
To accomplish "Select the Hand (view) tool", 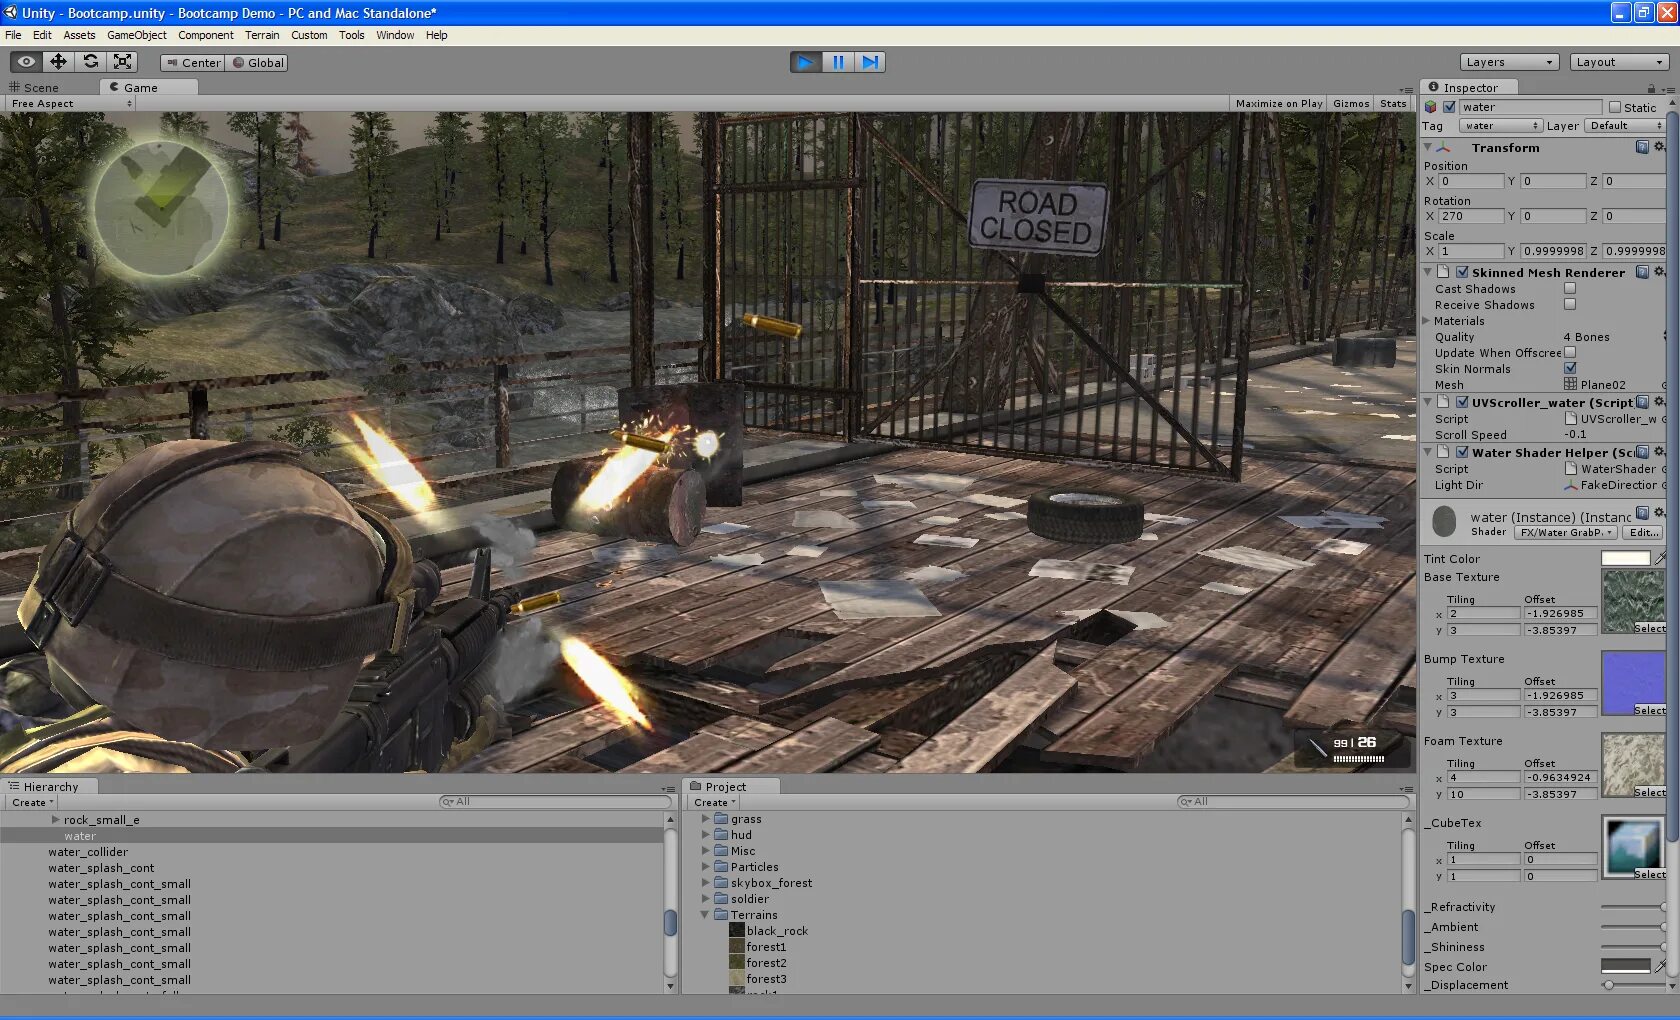I will pos(27,62).
